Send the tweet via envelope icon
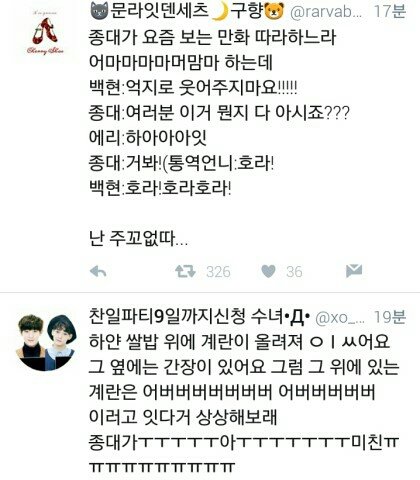The width and height of the screenshot is (420, 480). pyautogui.click(x=354, y=271)
